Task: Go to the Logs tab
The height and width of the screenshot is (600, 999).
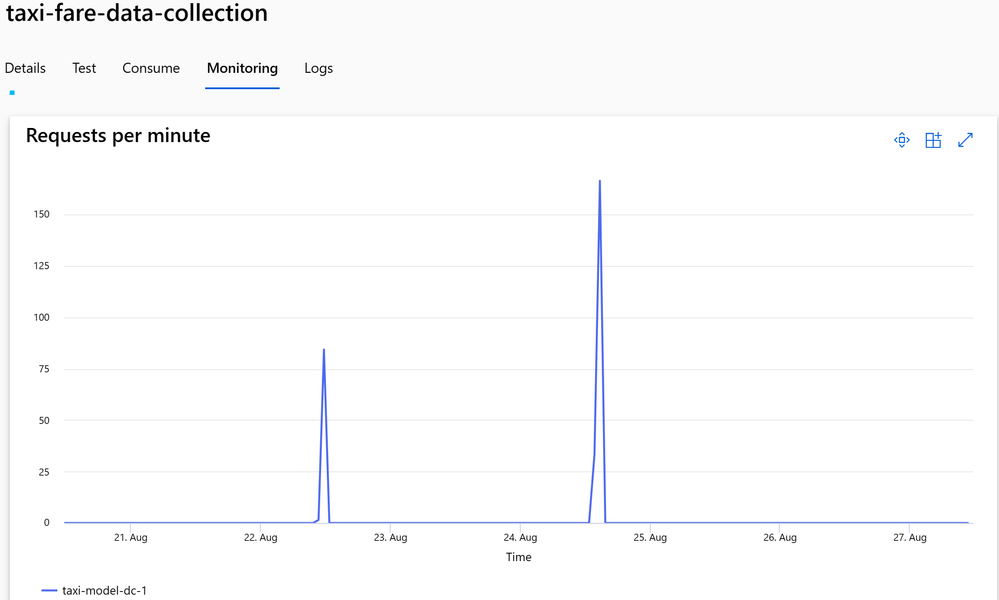Action: [318, 68]
